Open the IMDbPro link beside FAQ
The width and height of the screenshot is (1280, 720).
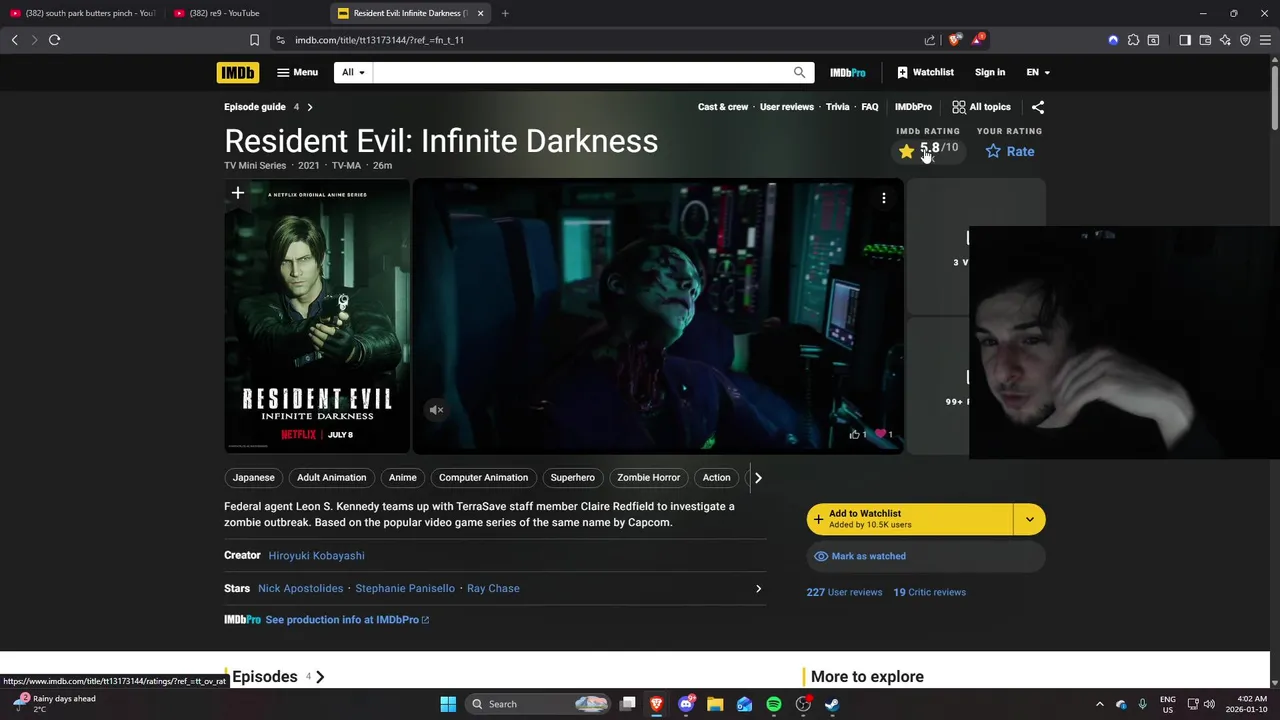click(913, 107)
